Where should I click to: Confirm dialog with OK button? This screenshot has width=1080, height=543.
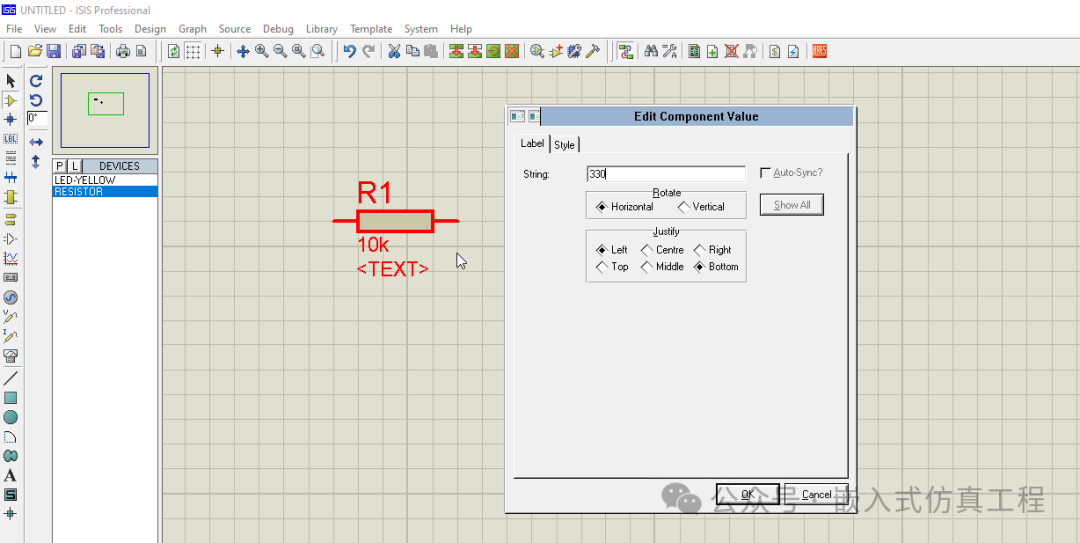pos(748,495)
